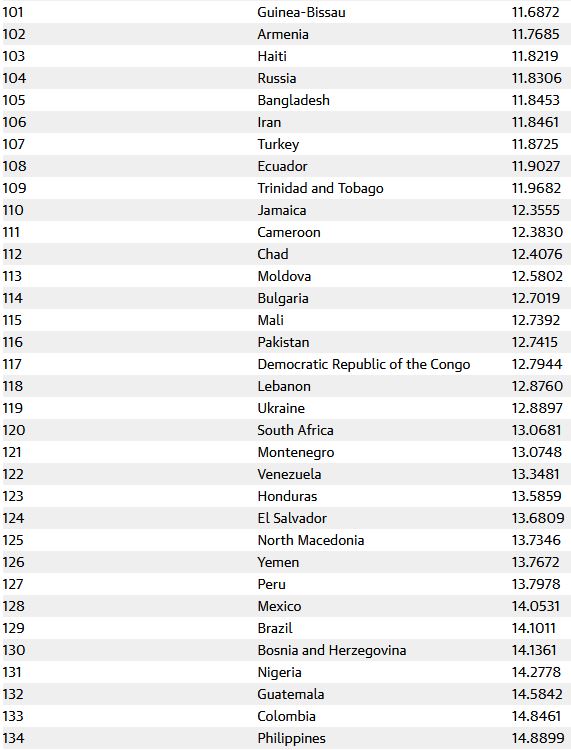The width and height of the screenshot is (571, 750).
Task: Select North Macedonia in the table
Action: click(311, 540)
